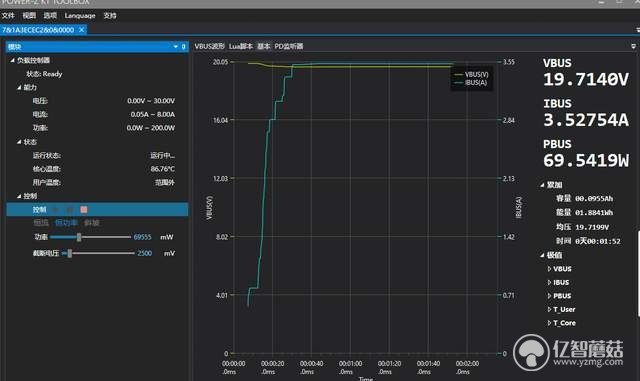The height and width of the screenshot is (381, 640).
Task: Click the red stop load button
Action: point(84,209)
